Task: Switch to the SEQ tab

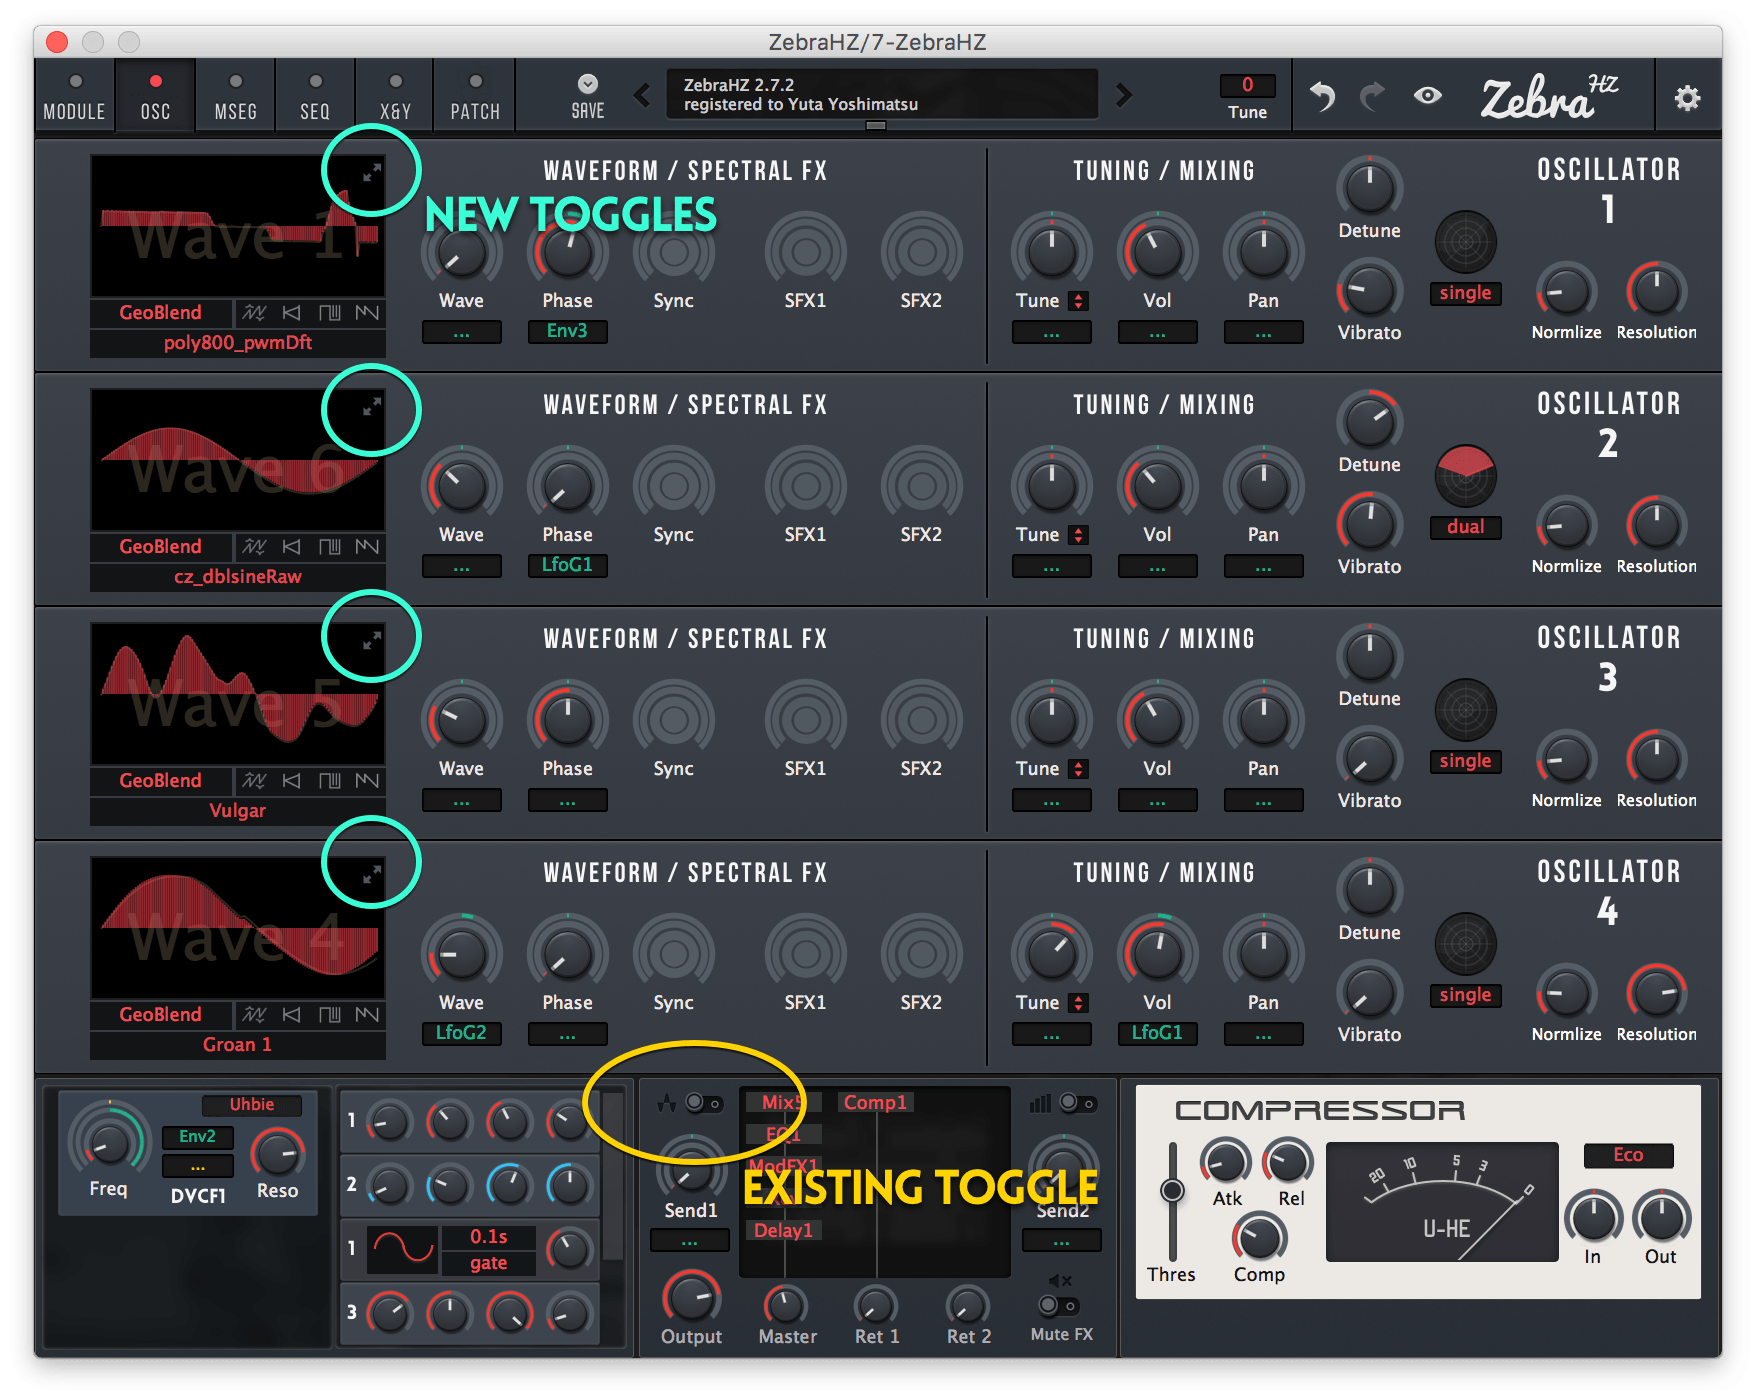Action: pyautogui.click(x=315, y=96)
